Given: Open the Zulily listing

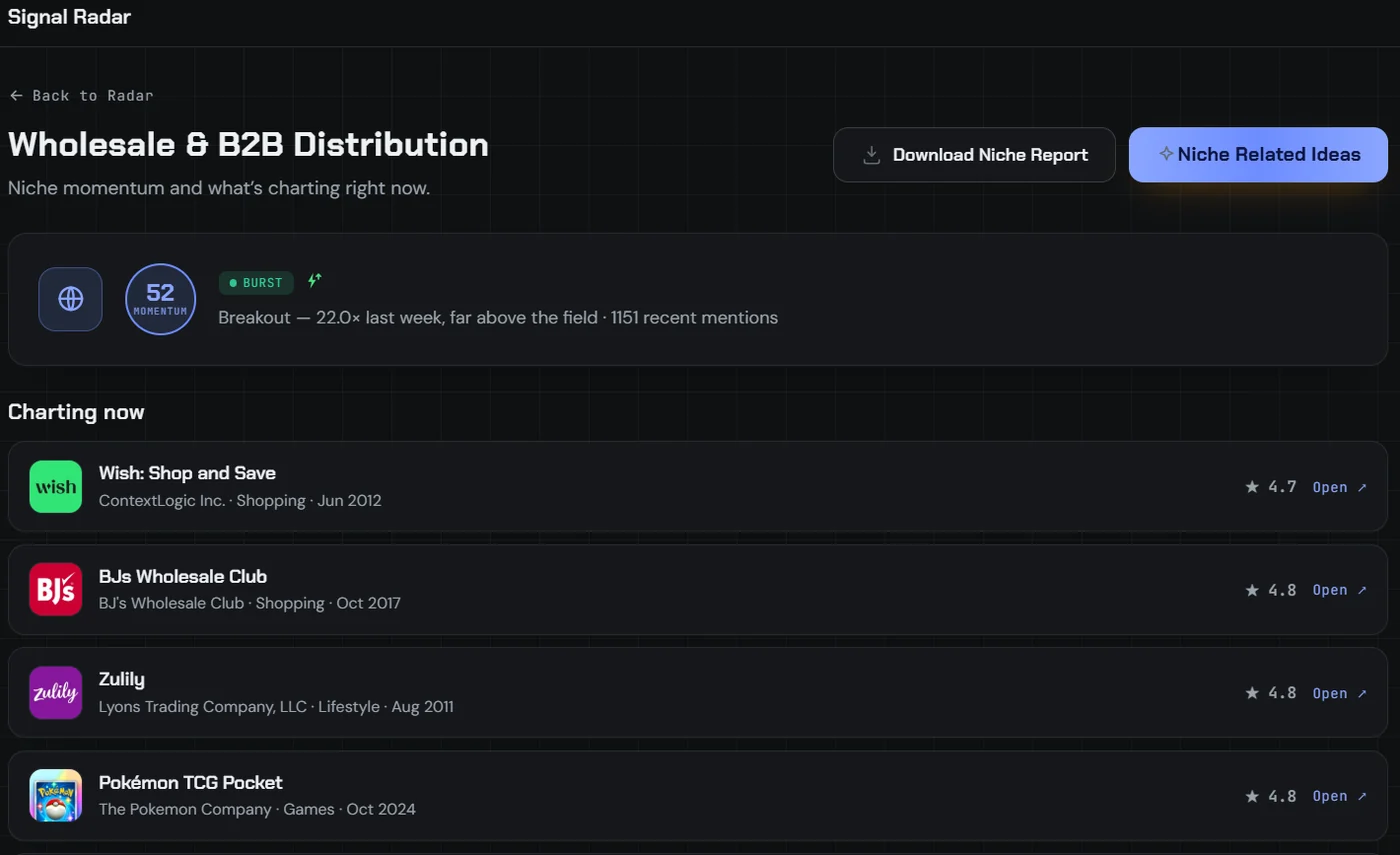Looking at the screenshot, I should coord(1340,693).
